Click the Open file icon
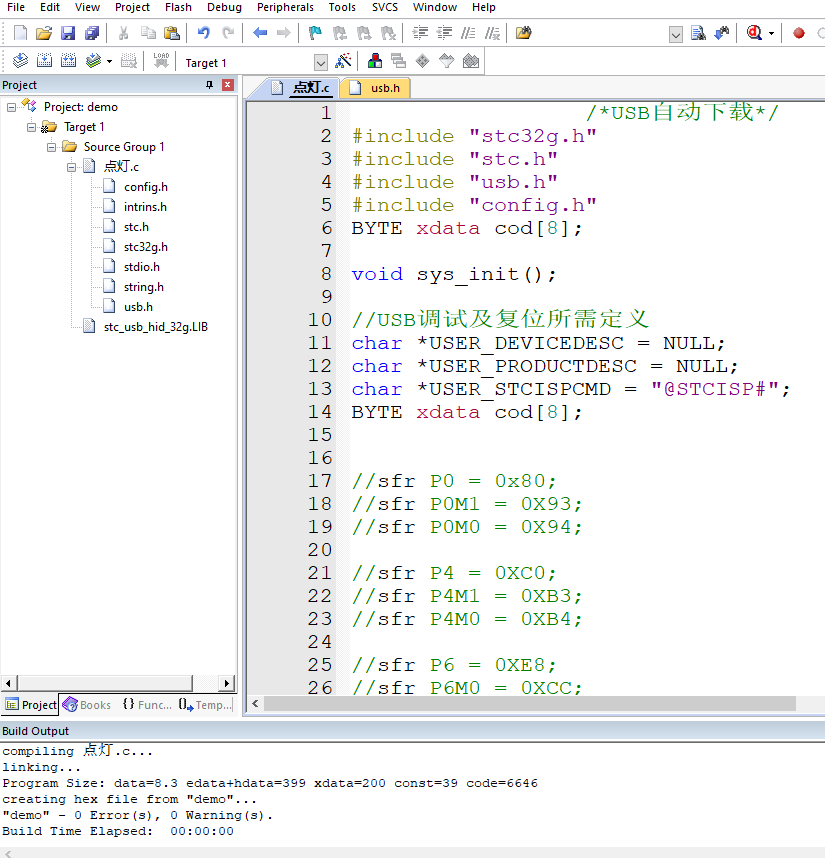This screenshot has height=858, width=825. tap(44, 33)
